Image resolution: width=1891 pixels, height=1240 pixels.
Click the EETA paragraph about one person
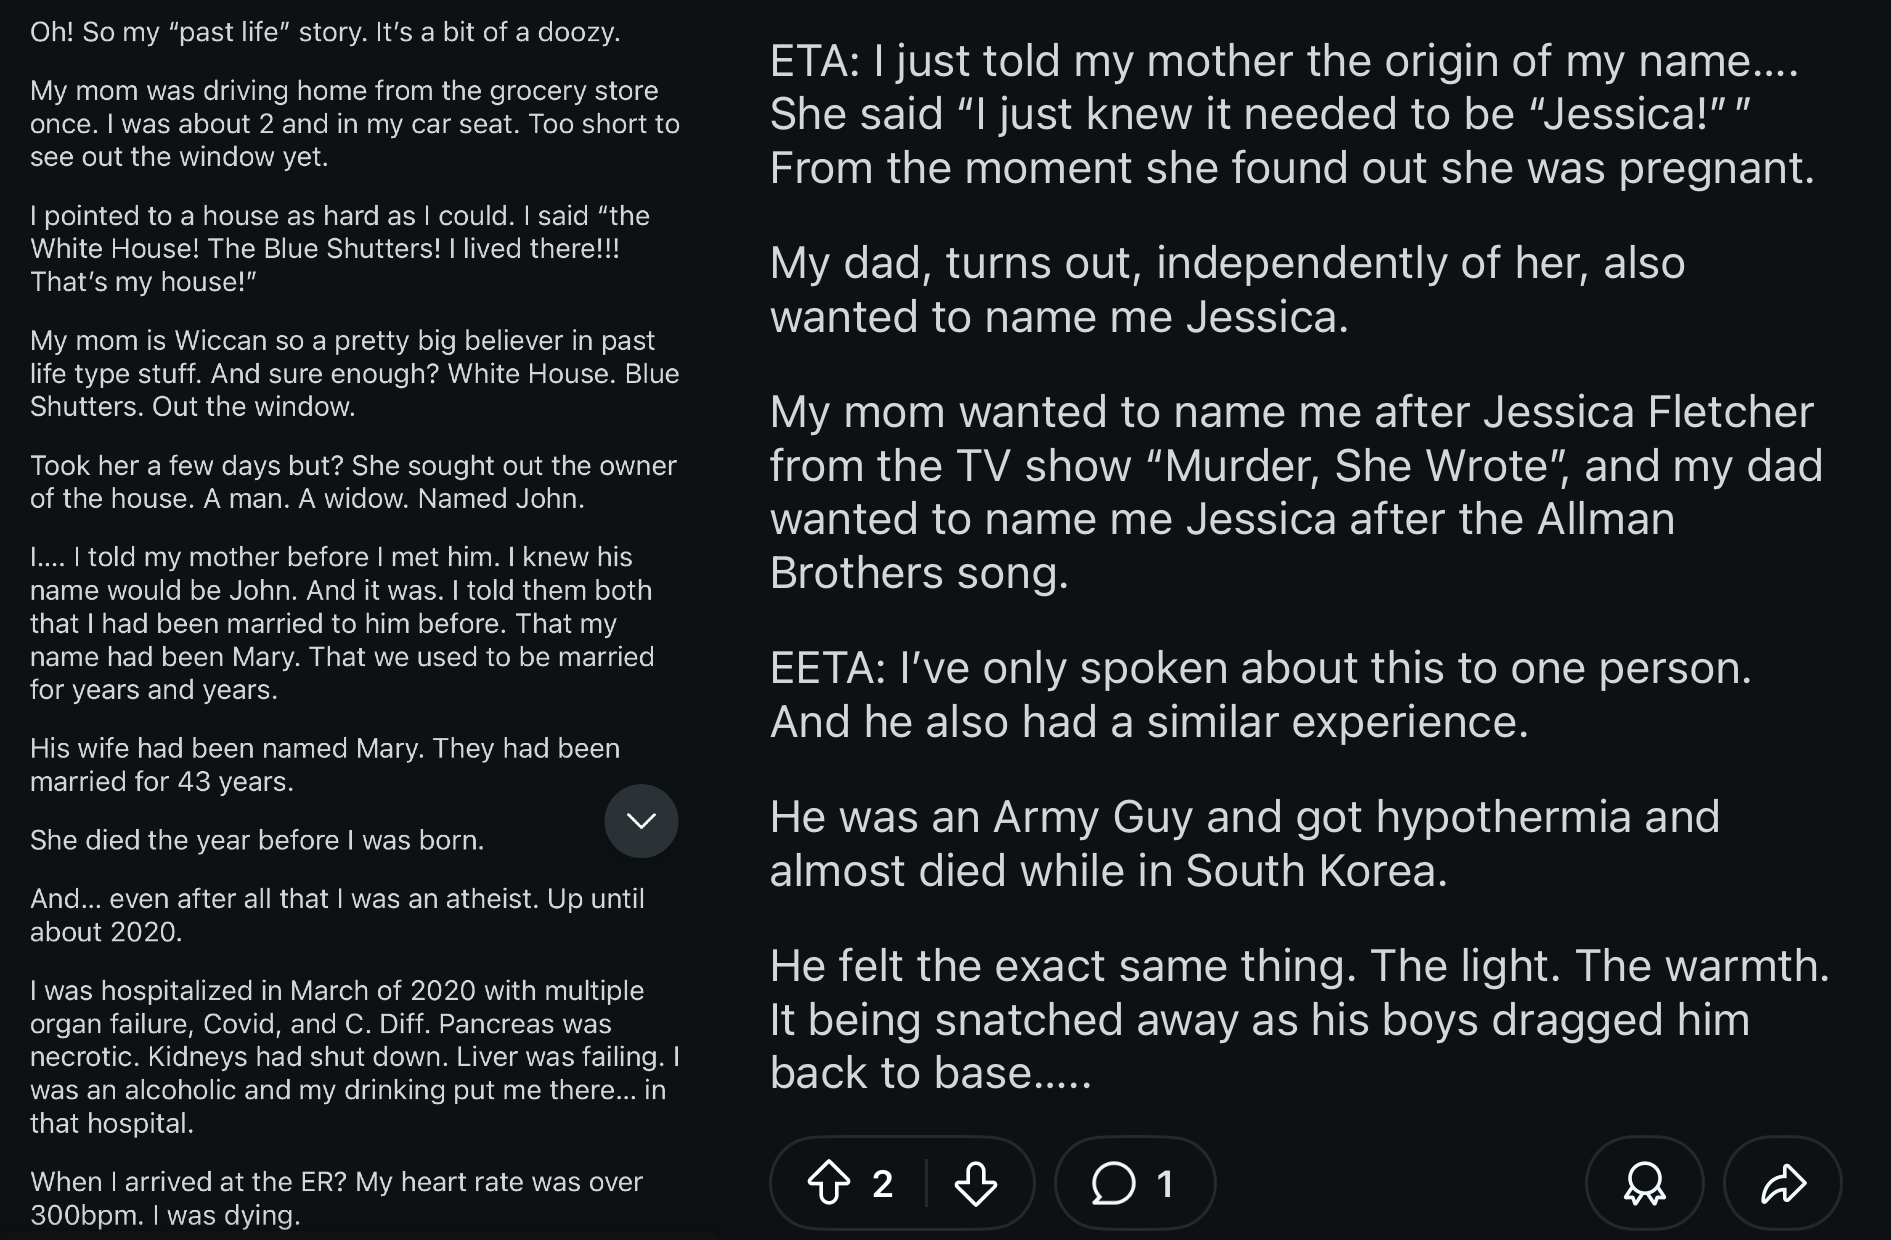(1261, 694)
